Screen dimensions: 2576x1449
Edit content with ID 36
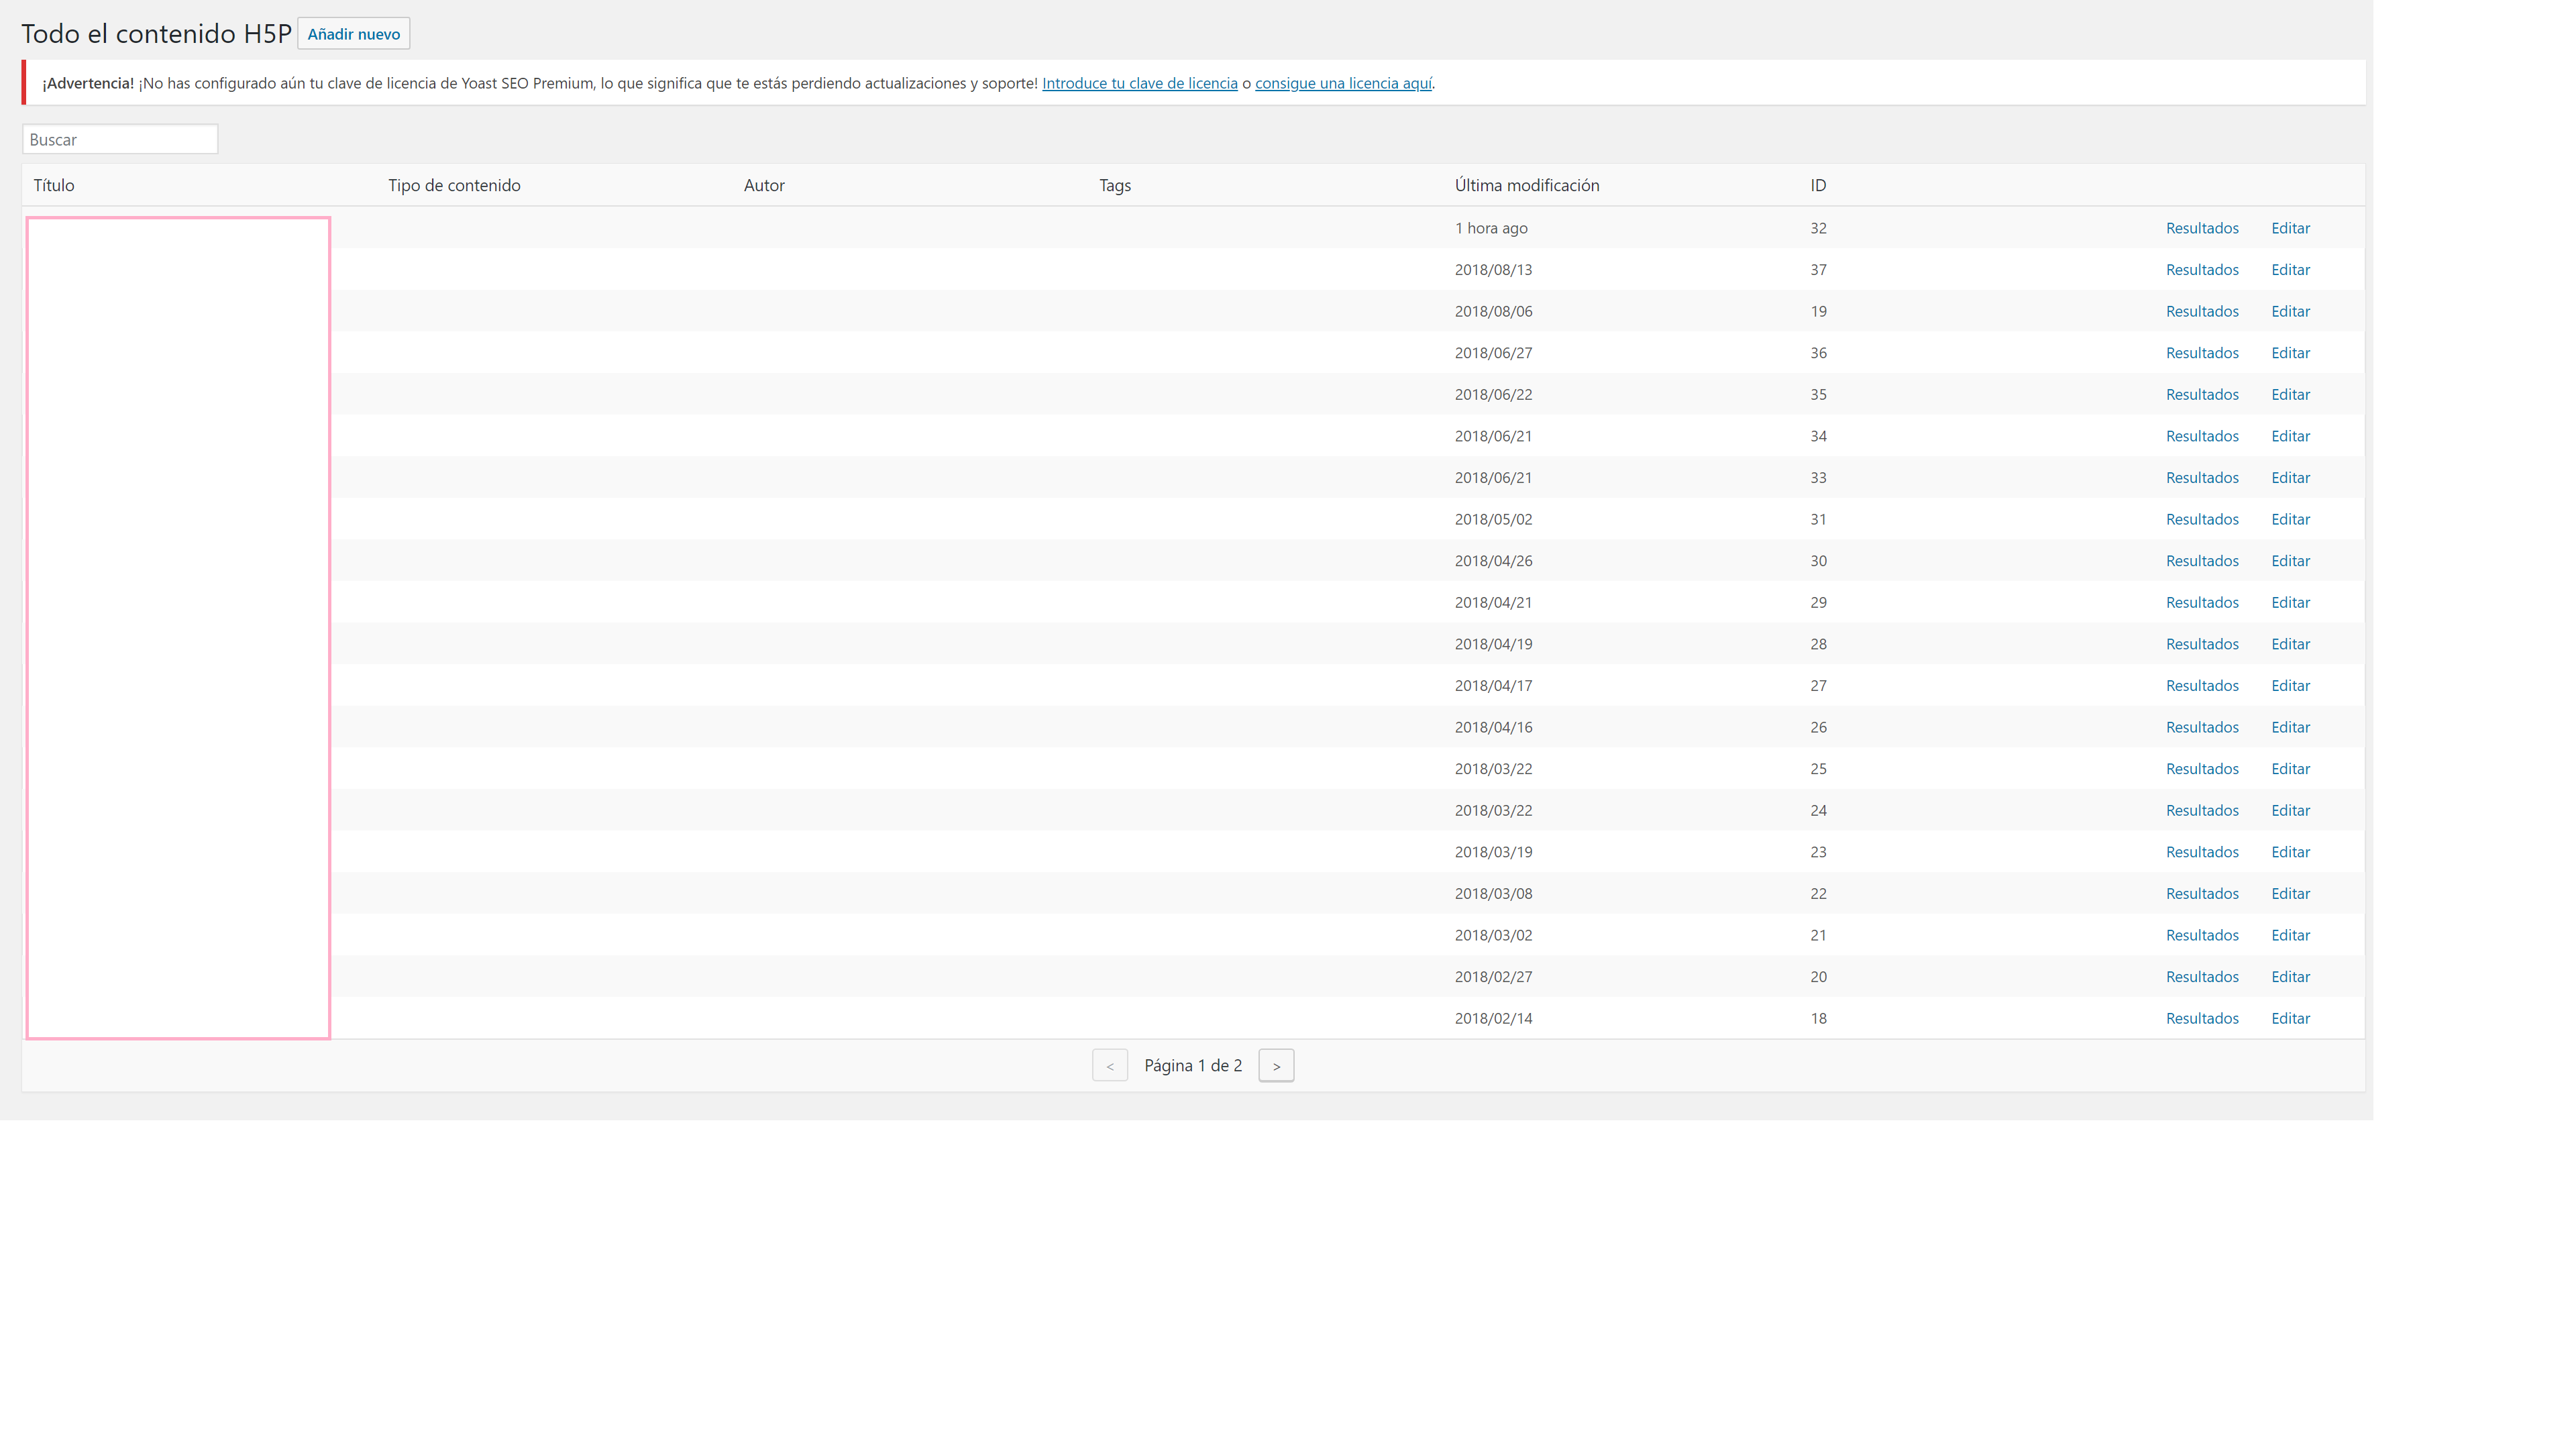pyautogui.click(x=2290, y=353)
